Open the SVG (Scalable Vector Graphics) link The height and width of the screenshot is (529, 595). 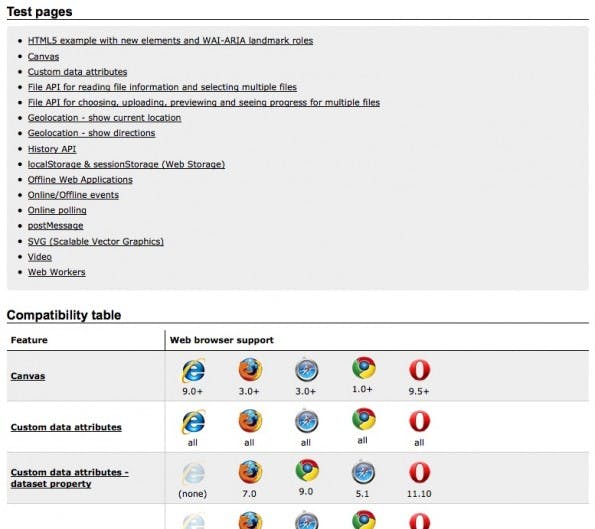coord(96,241)
